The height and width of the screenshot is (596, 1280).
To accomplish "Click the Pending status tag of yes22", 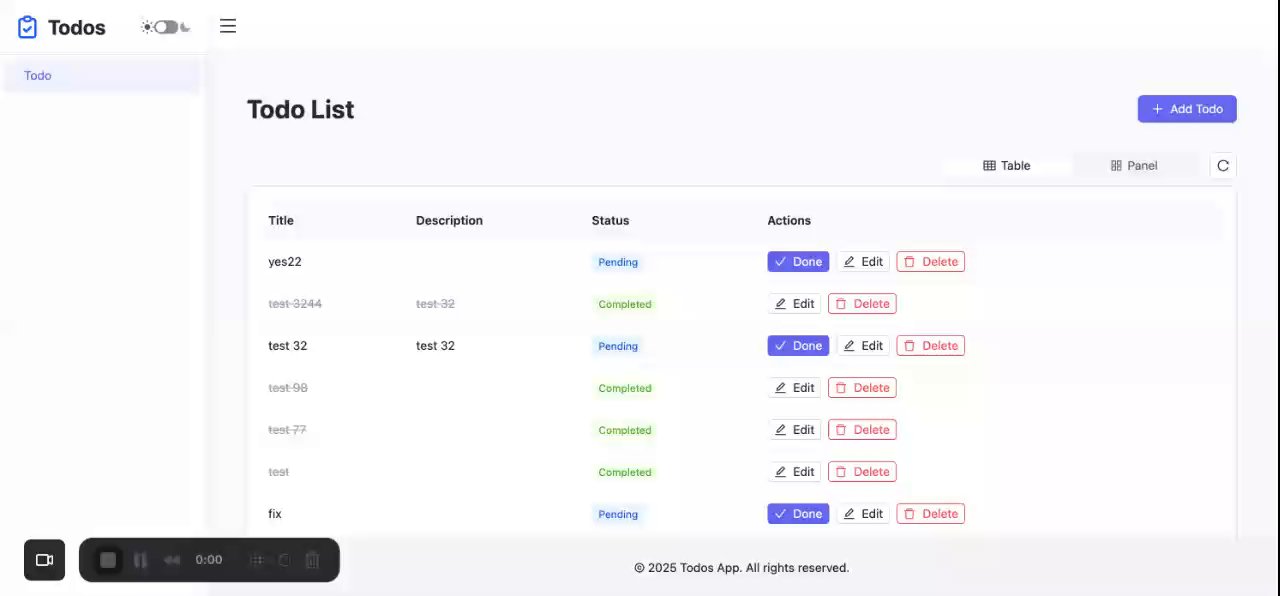I will click(x=618, y=262).
